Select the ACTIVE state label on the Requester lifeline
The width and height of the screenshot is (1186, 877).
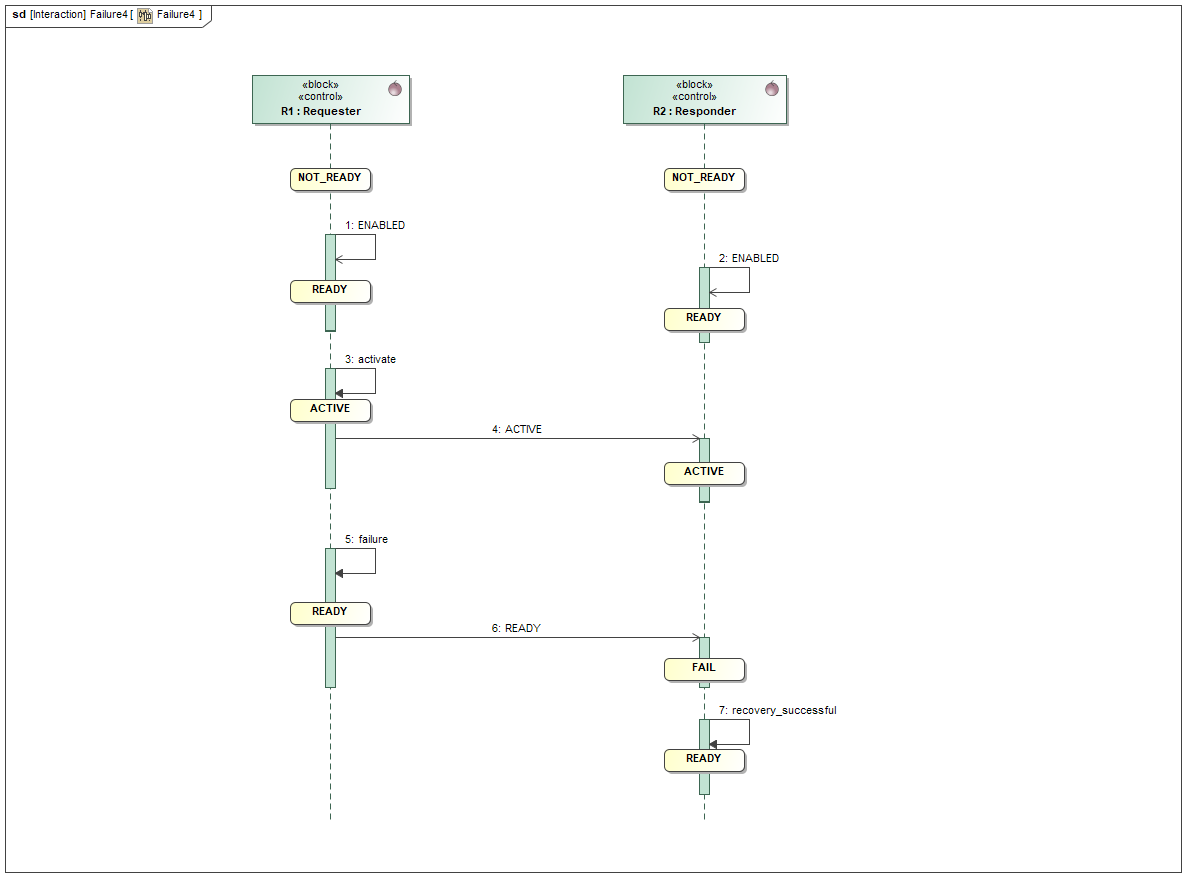point(330,410)
